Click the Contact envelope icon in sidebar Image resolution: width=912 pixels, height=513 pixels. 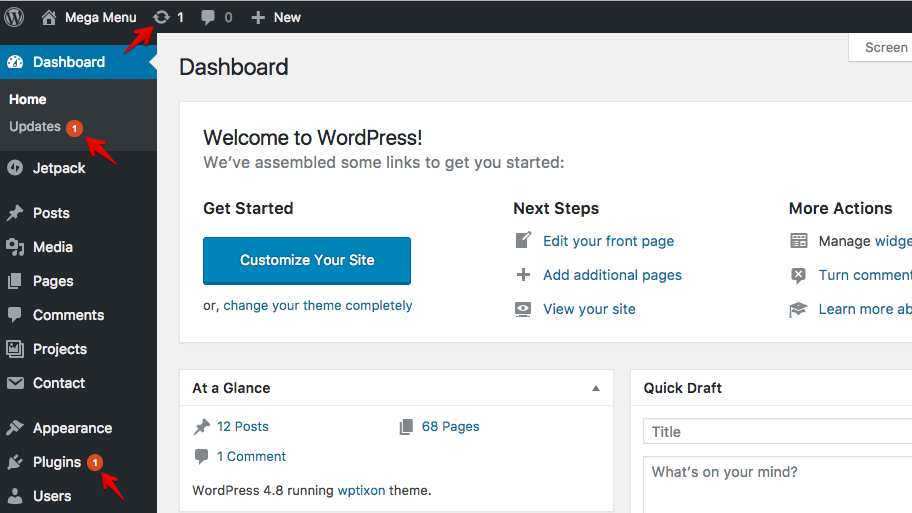(15, 383)
